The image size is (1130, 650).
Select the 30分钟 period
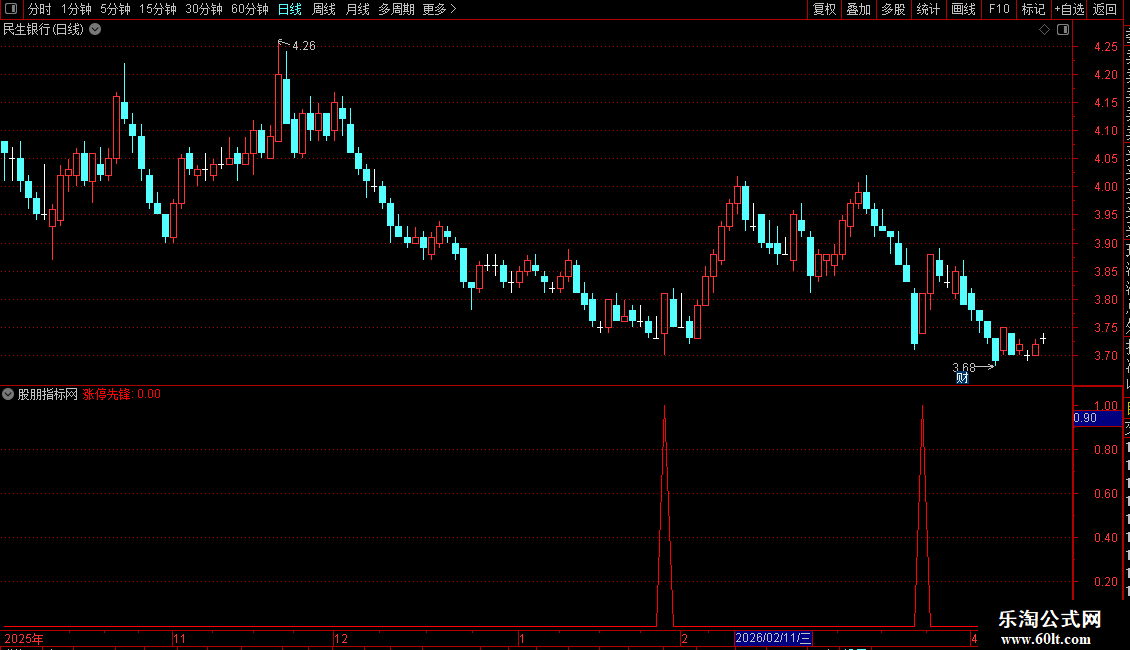click(204, 9)
